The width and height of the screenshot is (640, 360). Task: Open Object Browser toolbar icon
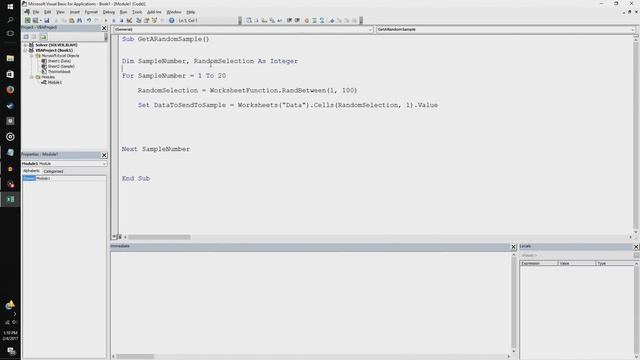pyautogui.click(x=154, y=20)
